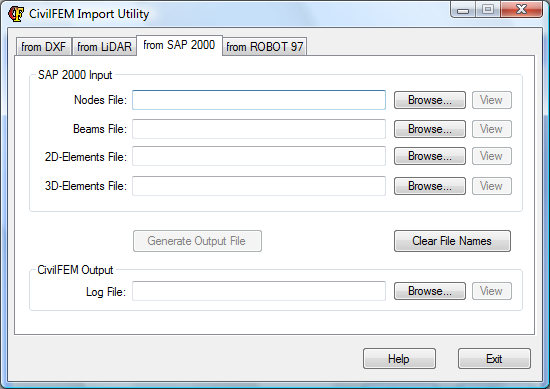This screenshot has height=389, width=550.
Task: Click the "CivilFEM Import Utility" window title
Action: pos(89,14)
